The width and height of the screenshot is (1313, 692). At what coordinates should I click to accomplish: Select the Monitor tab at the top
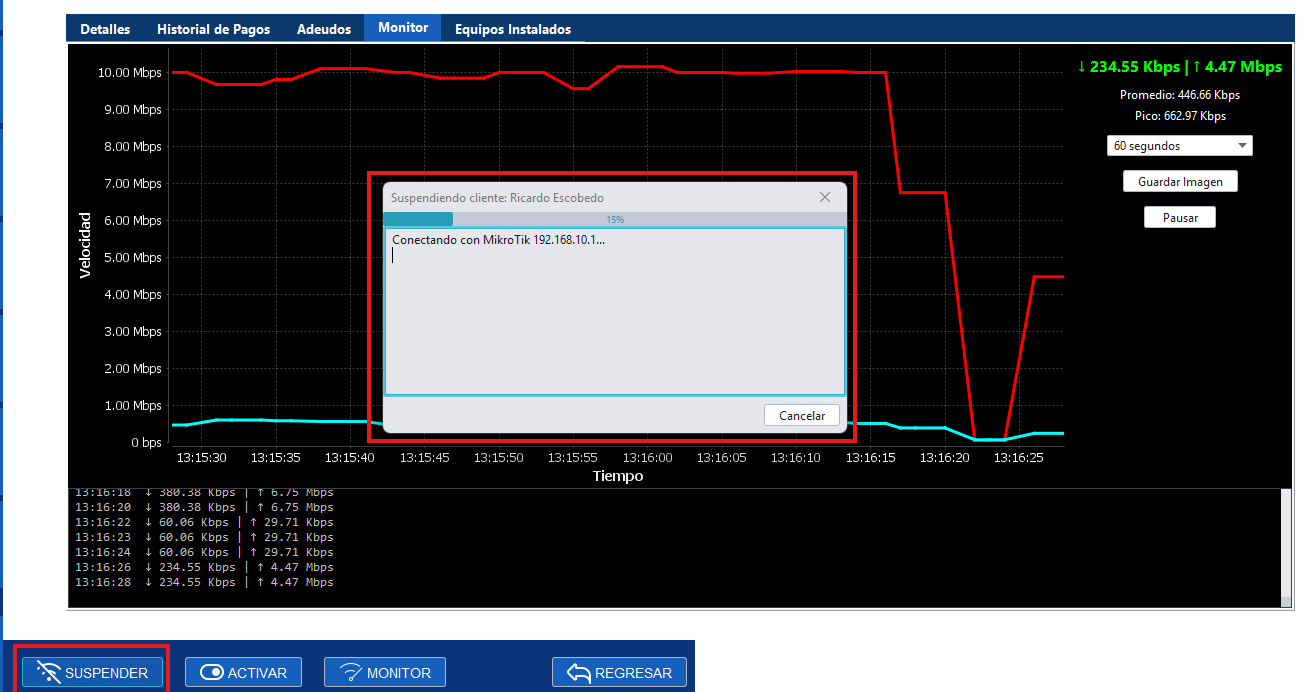pos(403,28)
